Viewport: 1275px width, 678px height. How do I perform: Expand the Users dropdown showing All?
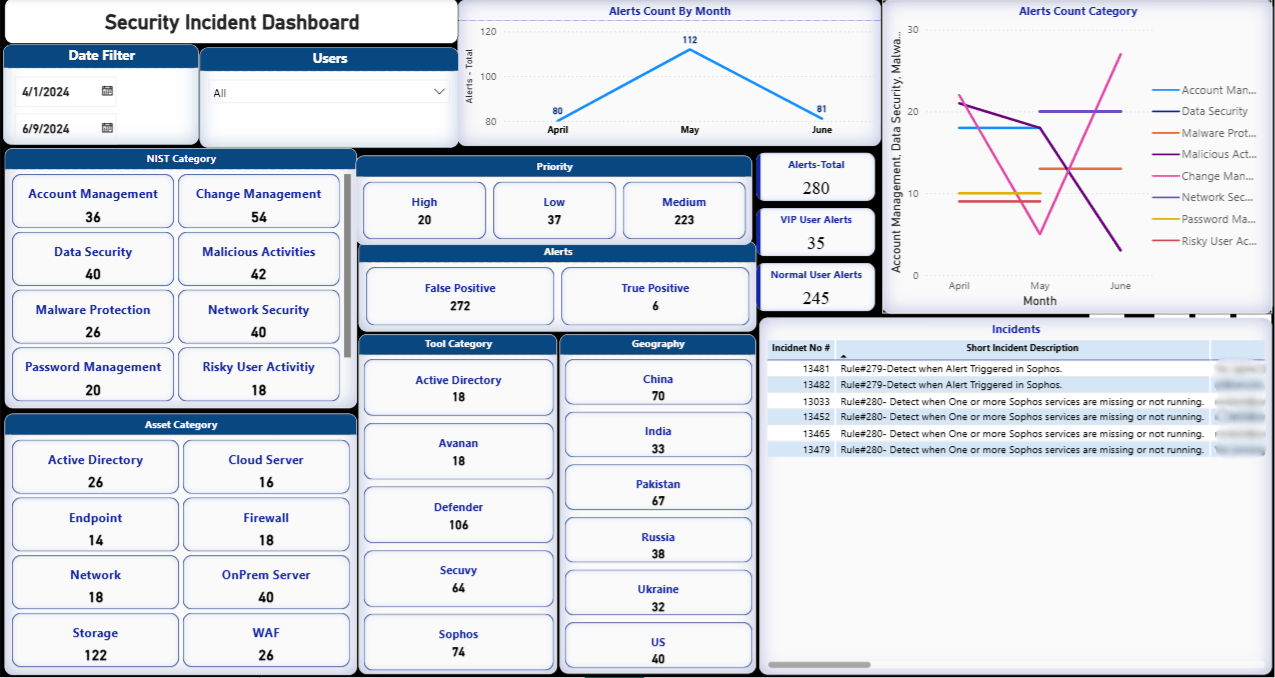(438, 92)
